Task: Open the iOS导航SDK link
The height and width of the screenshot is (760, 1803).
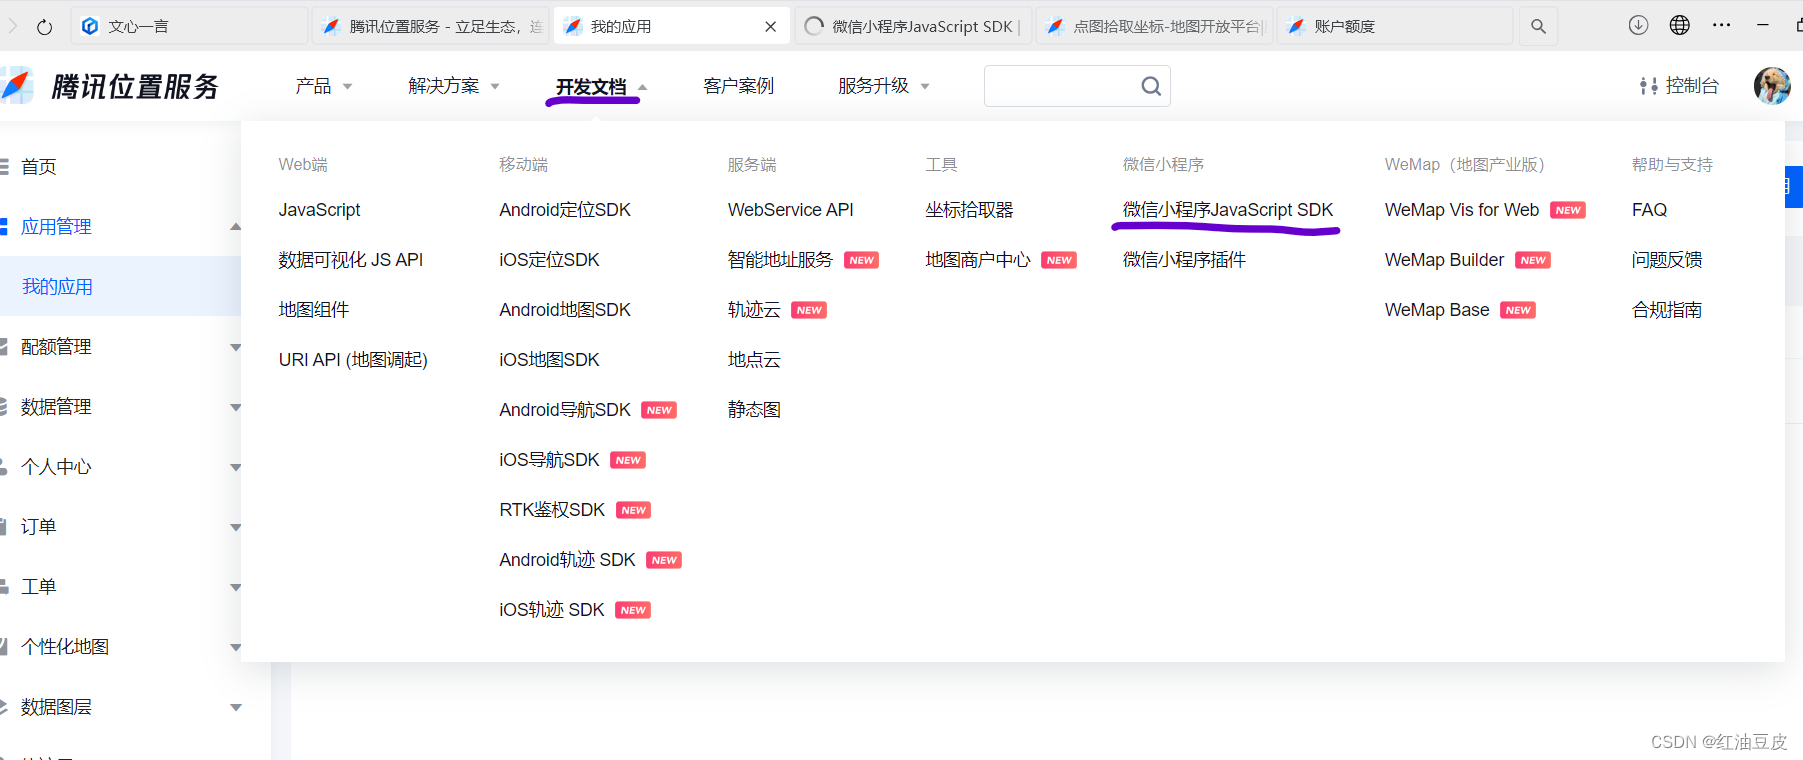Action: point(549,460)
